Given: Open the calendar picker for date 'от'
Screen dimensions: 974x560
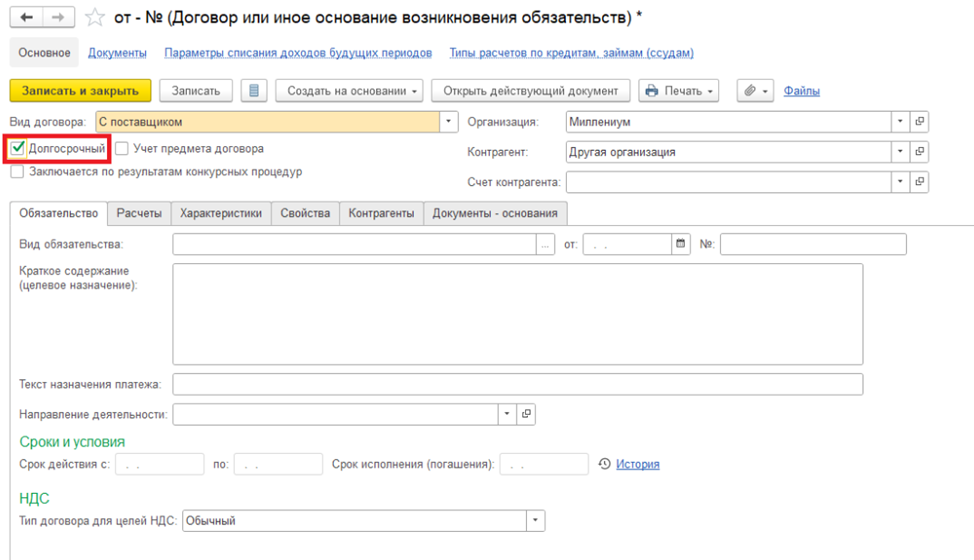Looking at the screenshot, I should click(681, 244).
